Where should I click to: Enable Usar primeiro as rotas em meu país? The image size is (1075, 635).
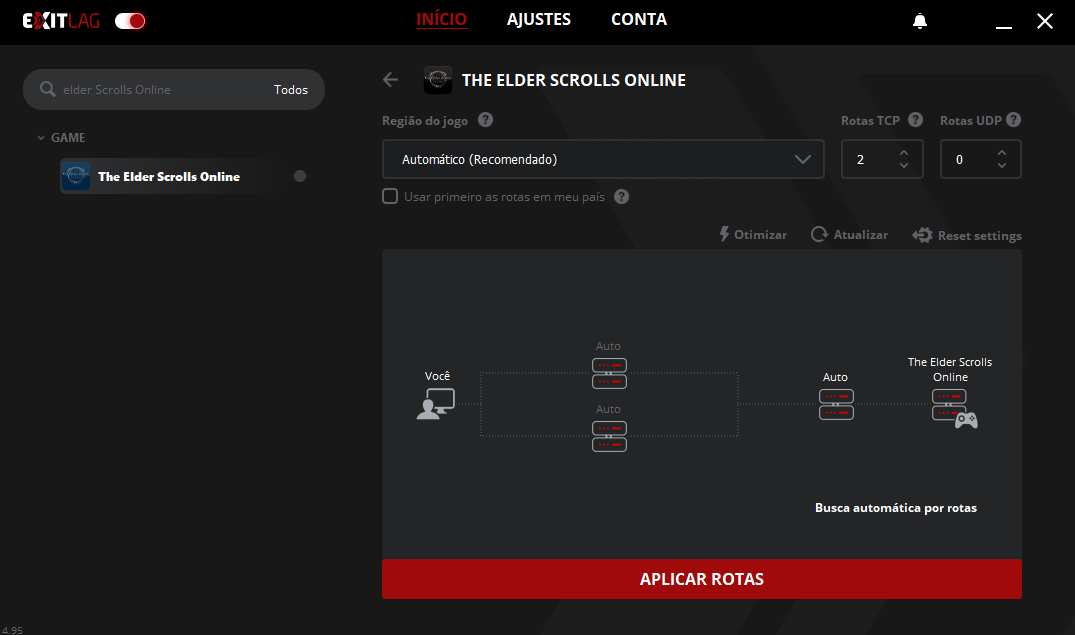[390, 197]
